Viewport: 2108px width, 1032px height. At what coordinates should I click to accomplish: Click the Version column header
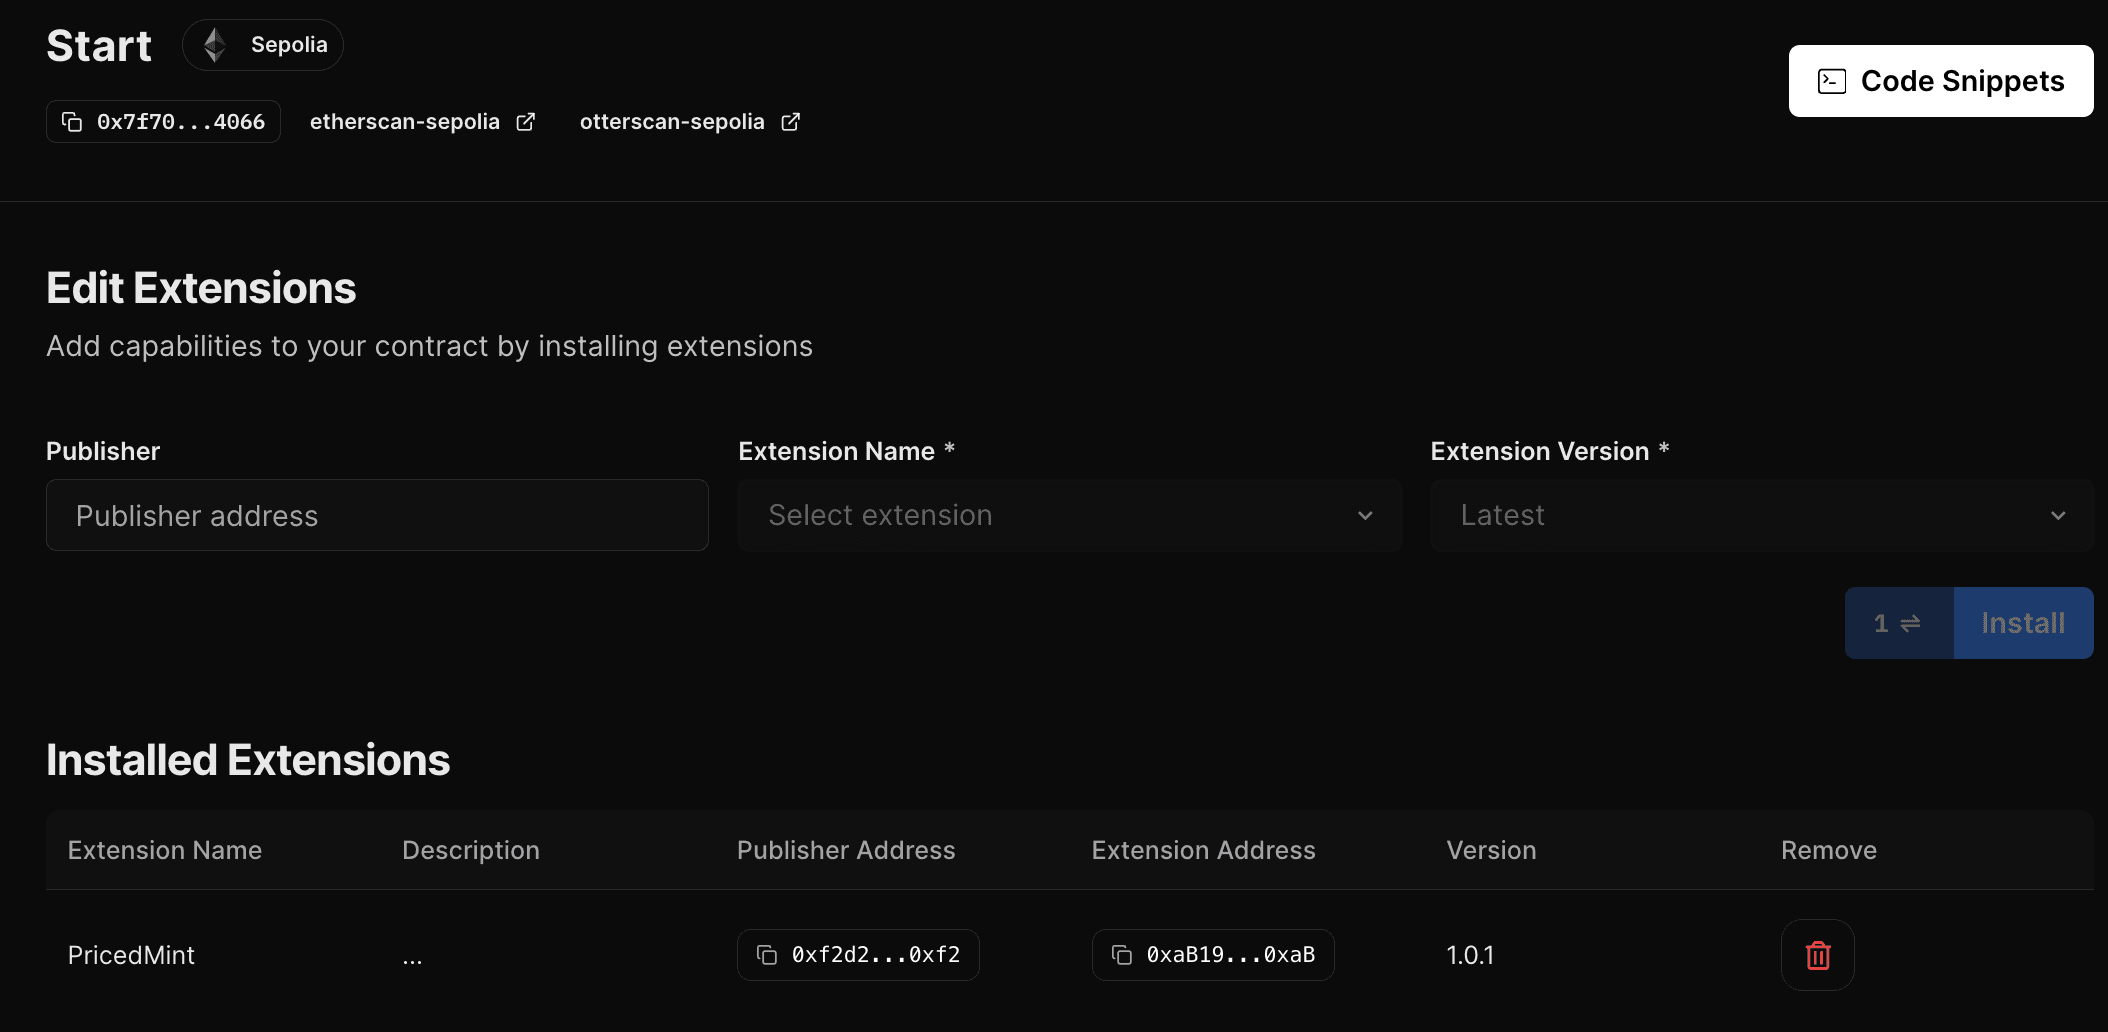1491,850
